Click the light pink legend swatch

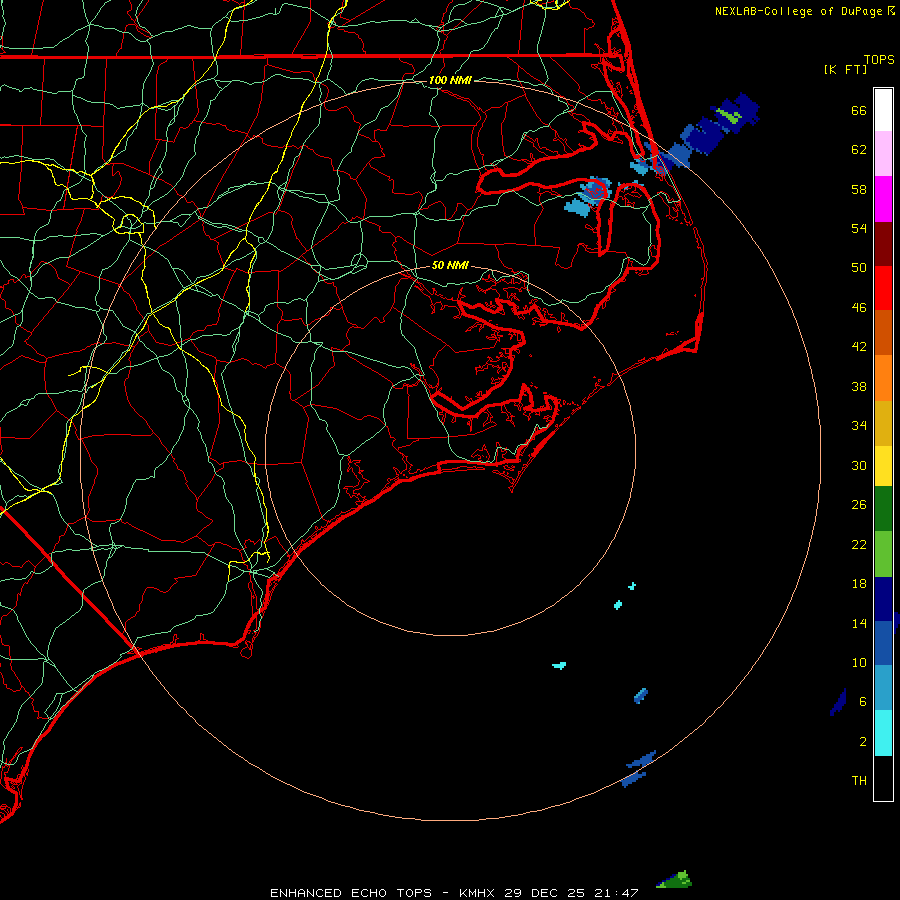[883, 153]
